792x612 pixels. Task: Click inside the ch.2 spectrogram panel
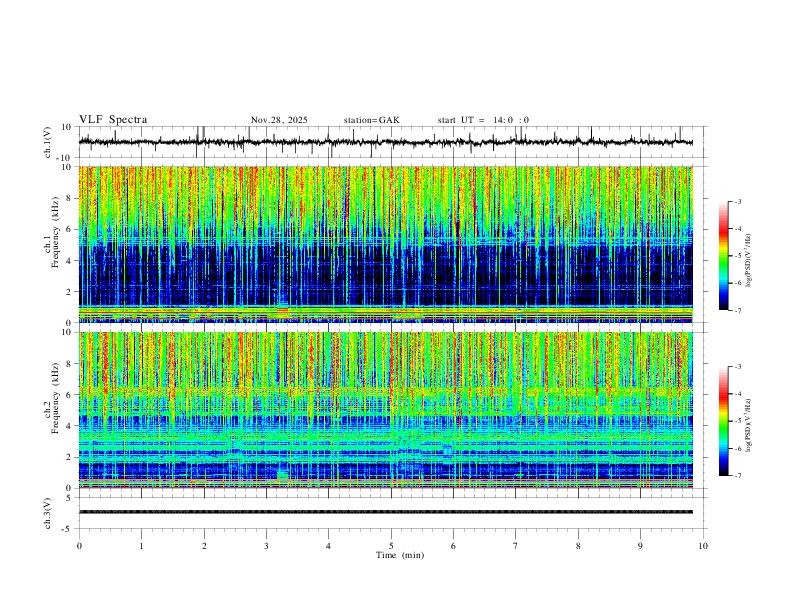tap(385, 410)
